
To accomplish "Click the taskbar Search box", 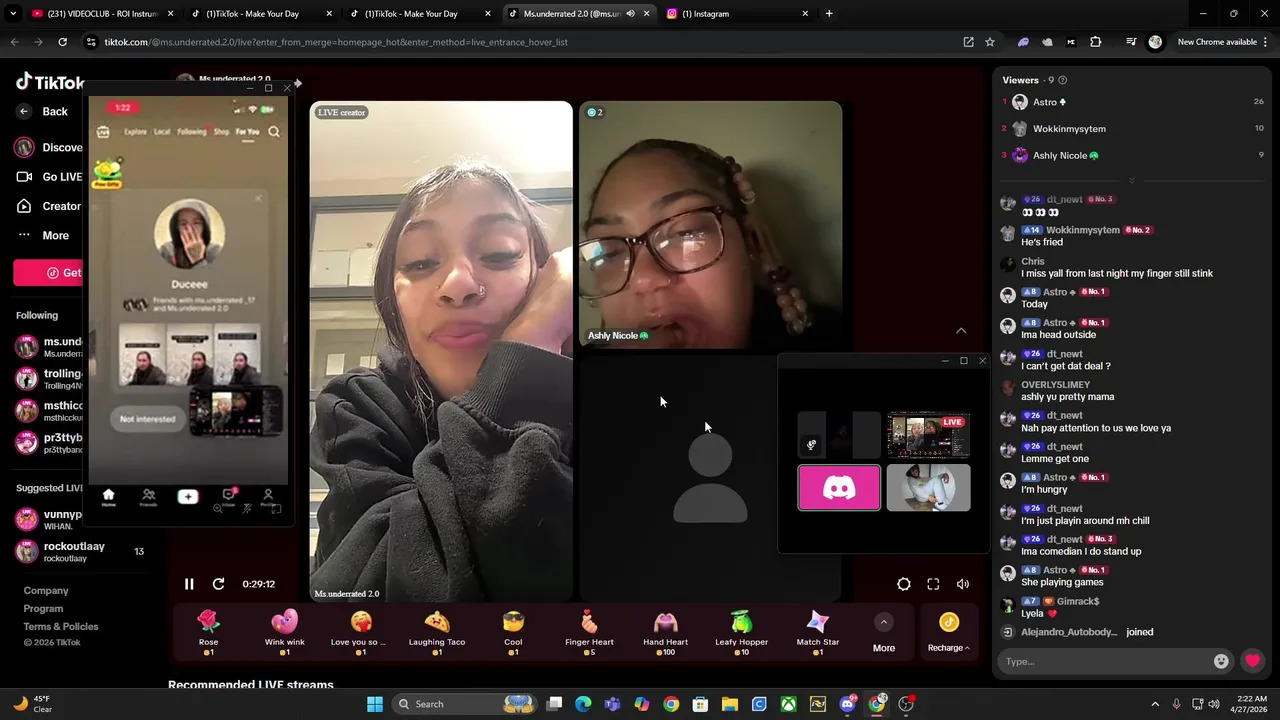I will (x=465, y=704).
